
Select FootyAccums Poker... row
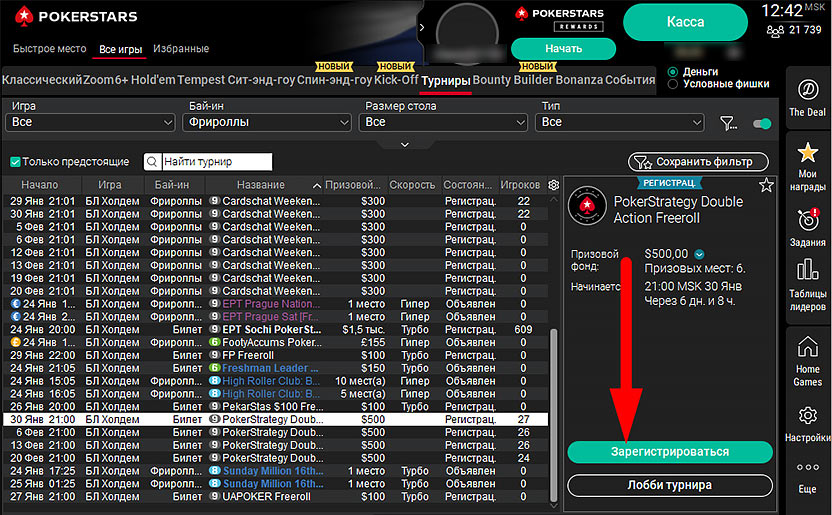(276, 343)
